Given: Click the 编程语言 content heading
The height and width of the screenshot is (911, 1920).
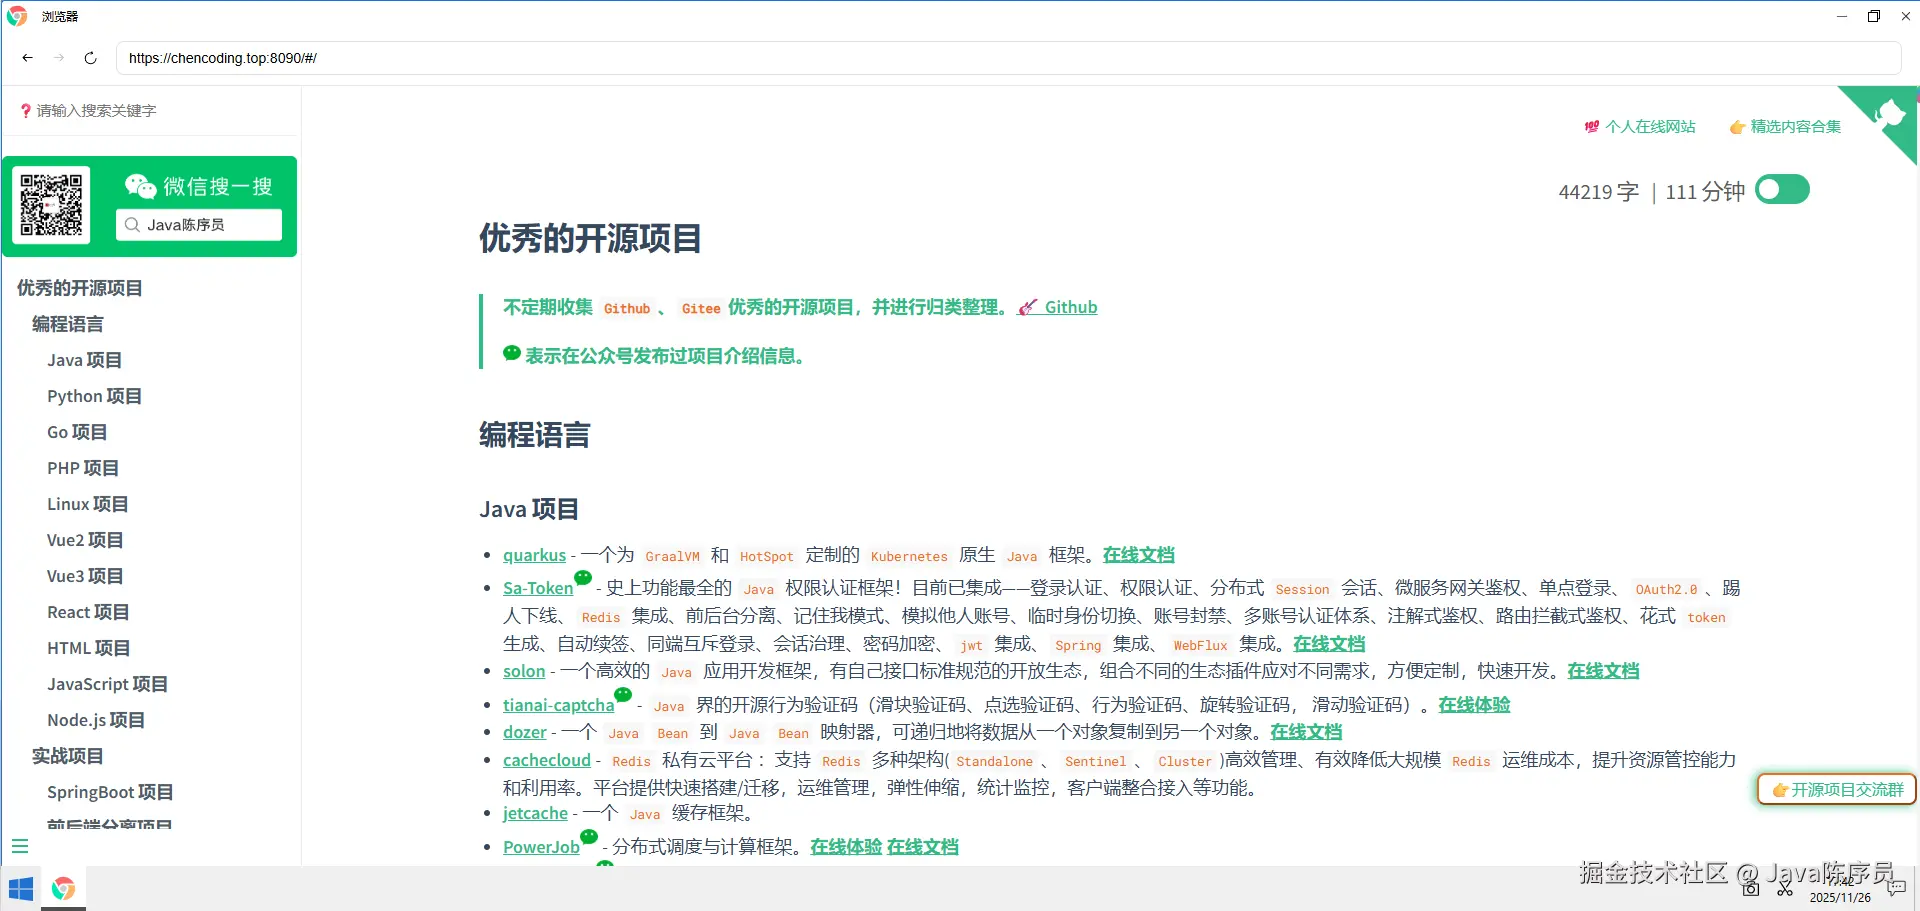Looking at the screenshot, I should click(535, 435).
